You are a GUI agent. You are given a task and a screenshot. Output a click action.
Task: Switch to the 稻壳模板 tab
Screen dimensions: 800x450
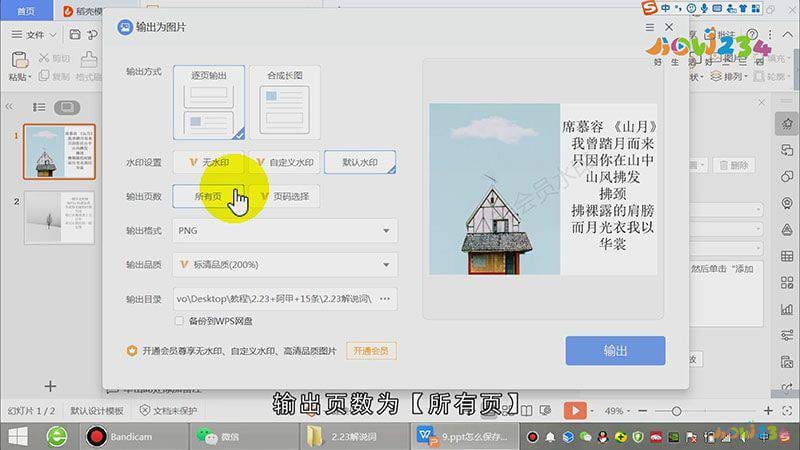pos(82,10)
